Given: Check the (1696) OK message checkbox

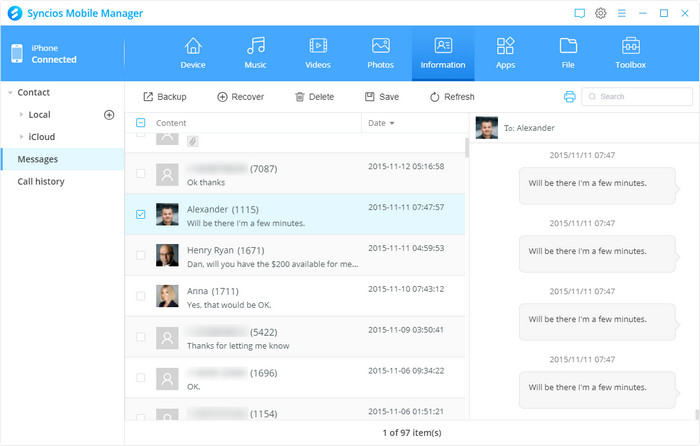Looking at the screenshot, I should 141,378.
